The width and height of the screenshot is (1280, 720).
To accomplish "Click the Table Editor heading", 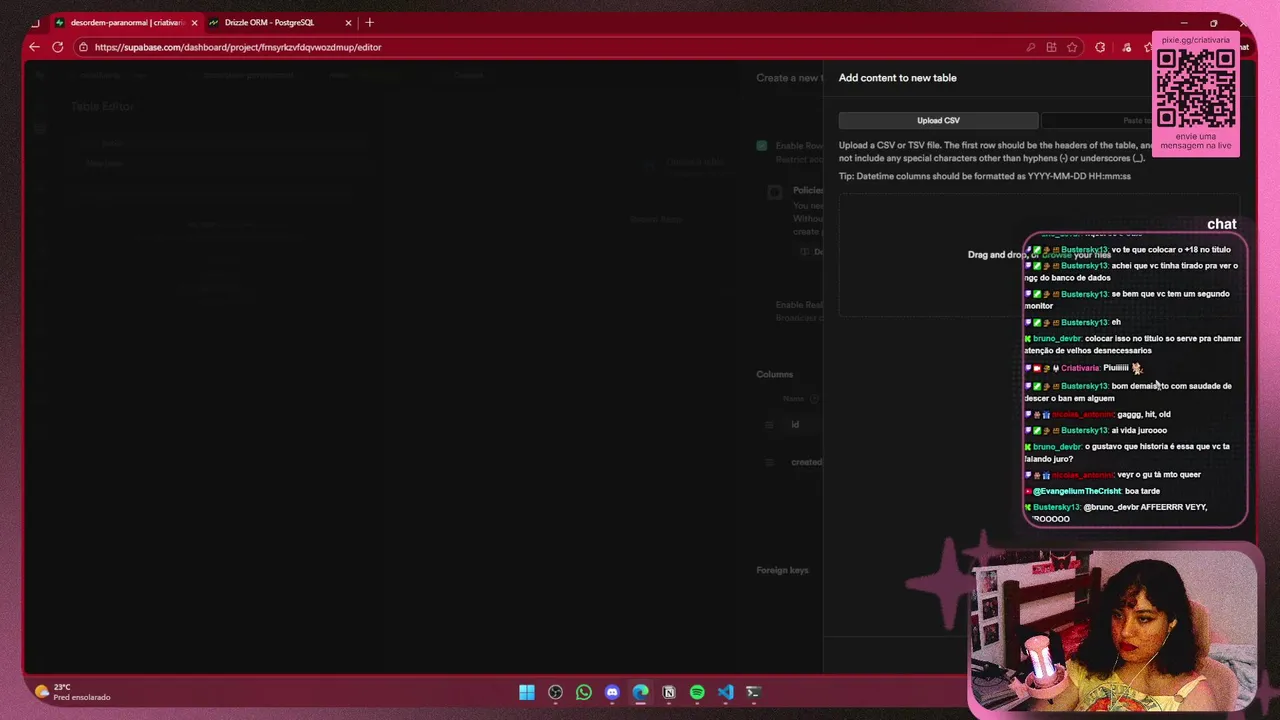I will coord(102,106).
